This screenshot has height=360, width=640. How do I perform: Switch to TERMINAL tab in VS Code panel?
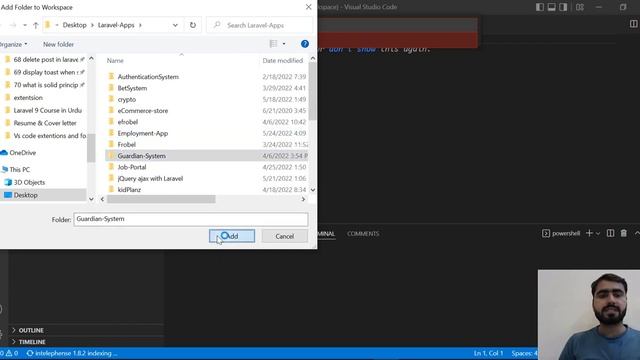click(326, 233)
